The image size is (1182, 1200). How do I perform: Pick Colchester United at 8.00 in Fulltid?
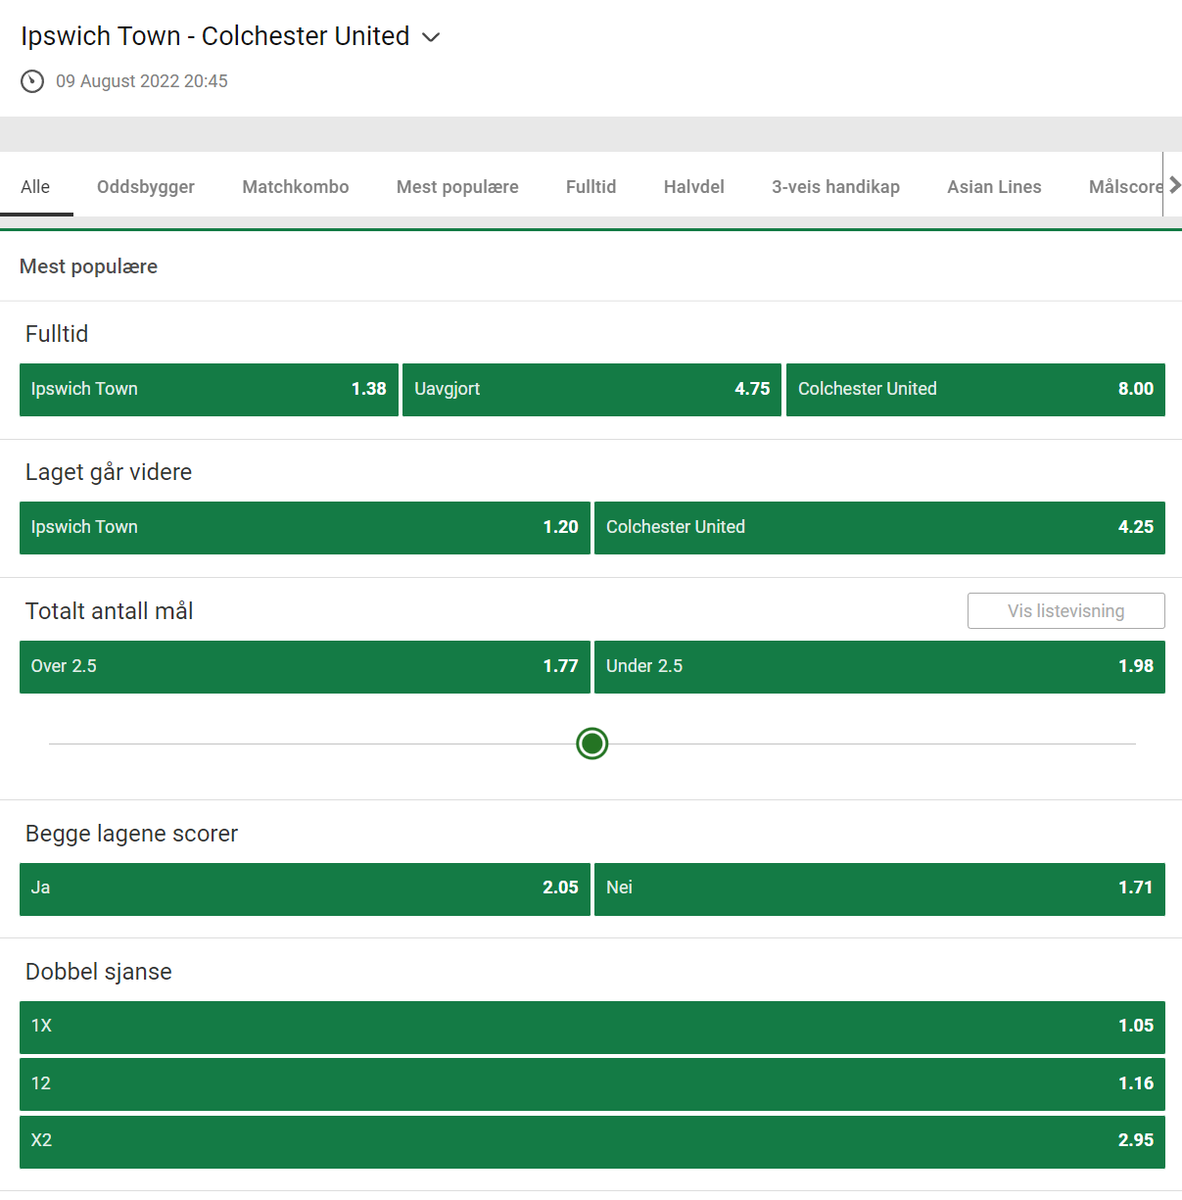(975, 389)
